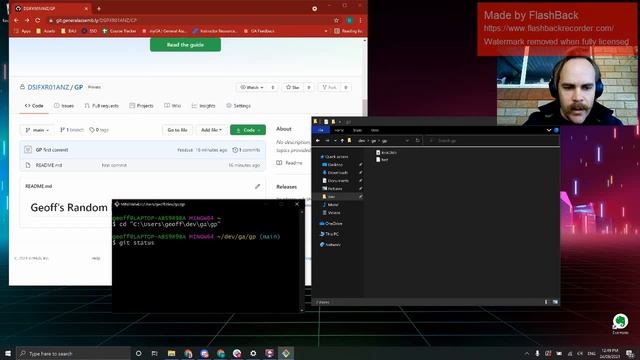The width and height of the screenshot is (640, 360).
Task: Click the Go to file button
Action: tap(177, 130)
